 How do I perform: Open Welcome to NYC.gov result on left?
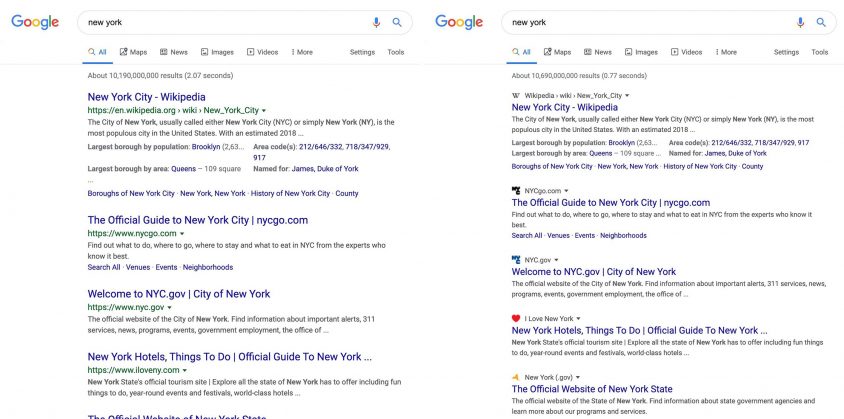pos(179,294)
